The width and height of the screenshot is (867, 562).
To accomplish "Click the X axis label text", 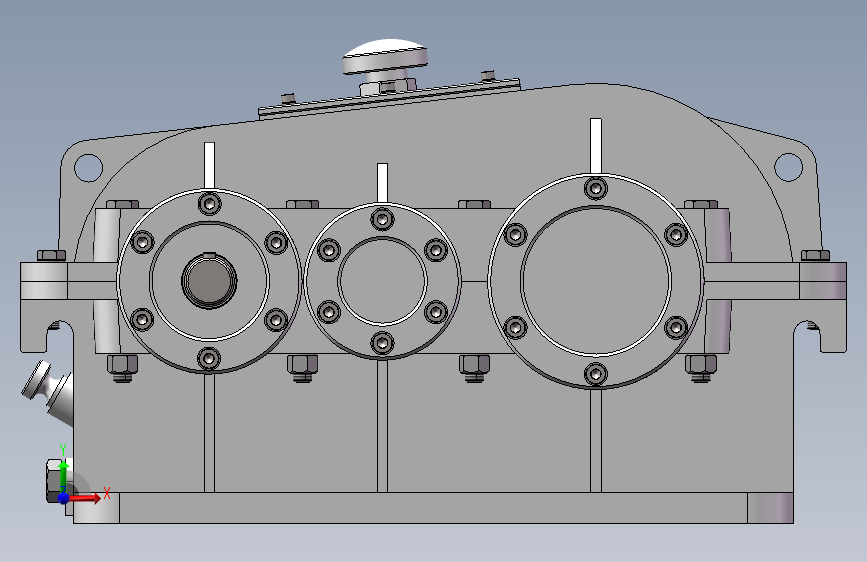I will point(107,493).
